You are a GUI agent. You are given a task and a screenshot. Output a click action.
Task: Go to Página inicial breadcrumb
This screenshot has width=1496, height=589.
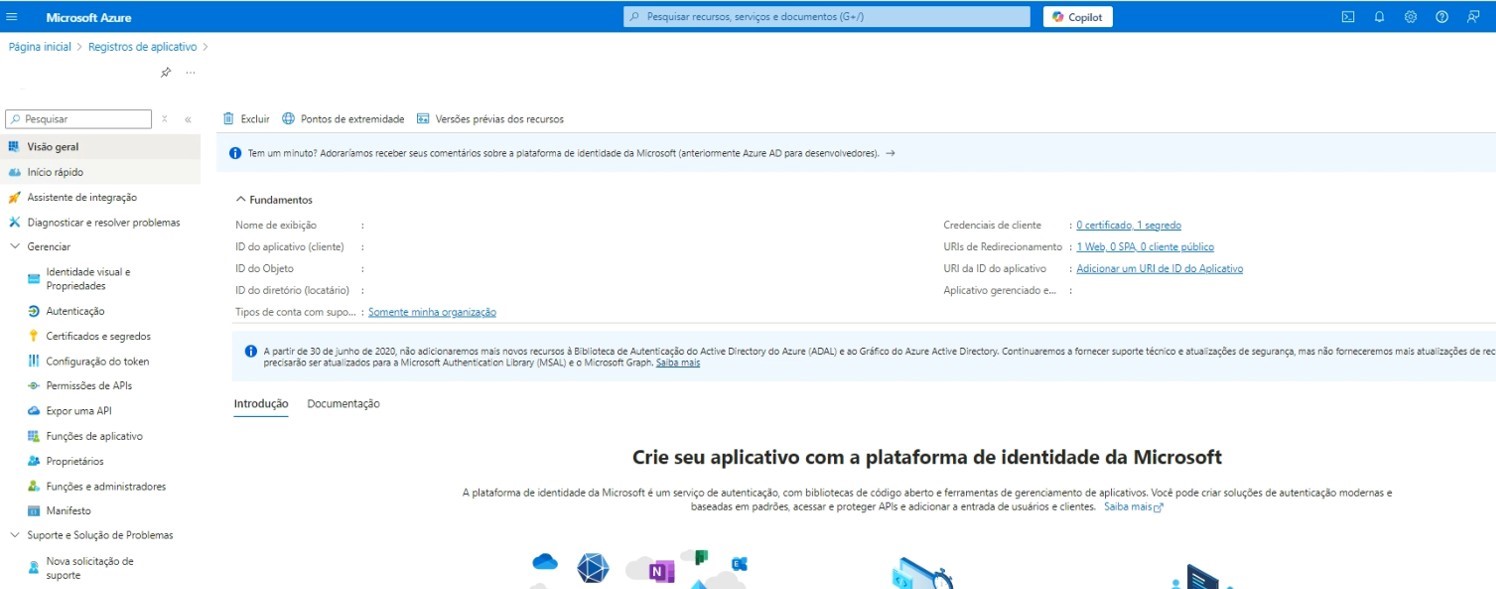(x=40, y=47)
